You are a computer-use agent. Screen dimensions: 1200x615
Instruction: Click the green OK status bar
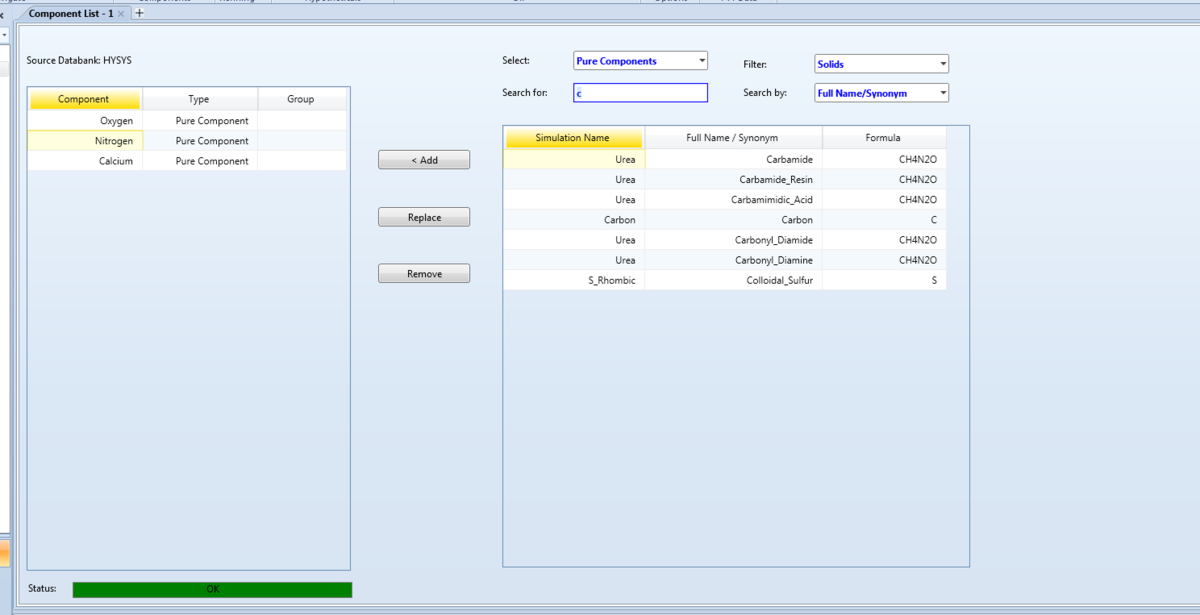click(x=212, y=589)
